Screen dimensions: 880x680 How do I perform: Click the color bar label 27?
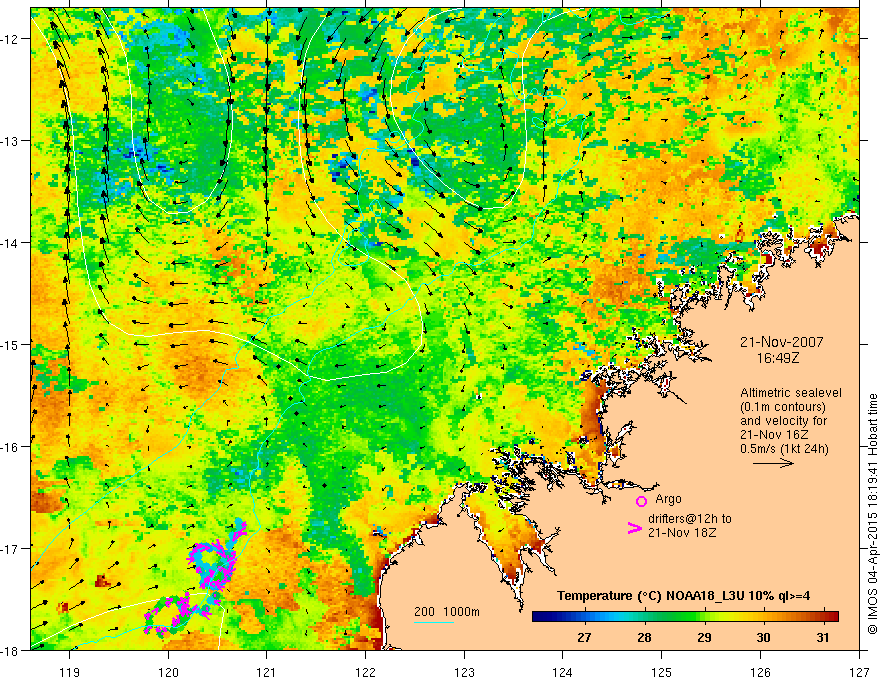[584, 637]
